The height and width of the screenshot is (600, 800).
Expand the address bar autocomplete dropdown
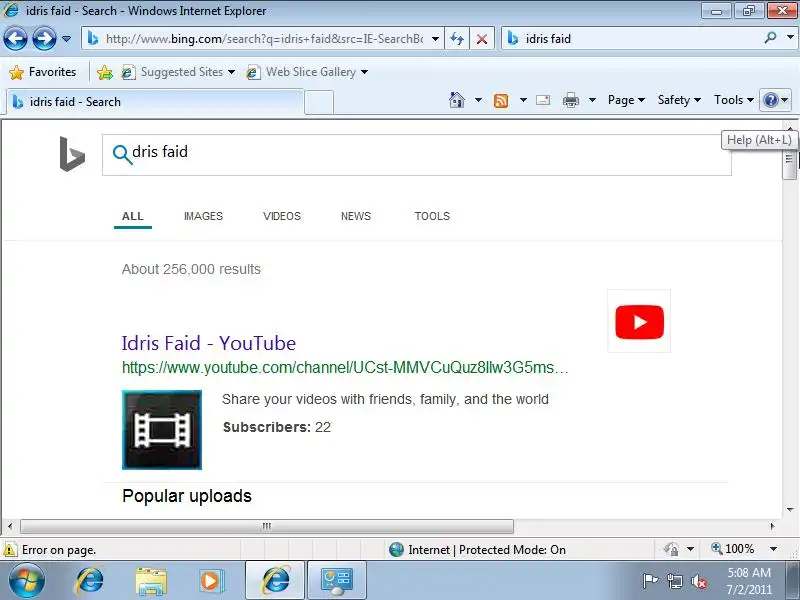click(x=435, y=39)
